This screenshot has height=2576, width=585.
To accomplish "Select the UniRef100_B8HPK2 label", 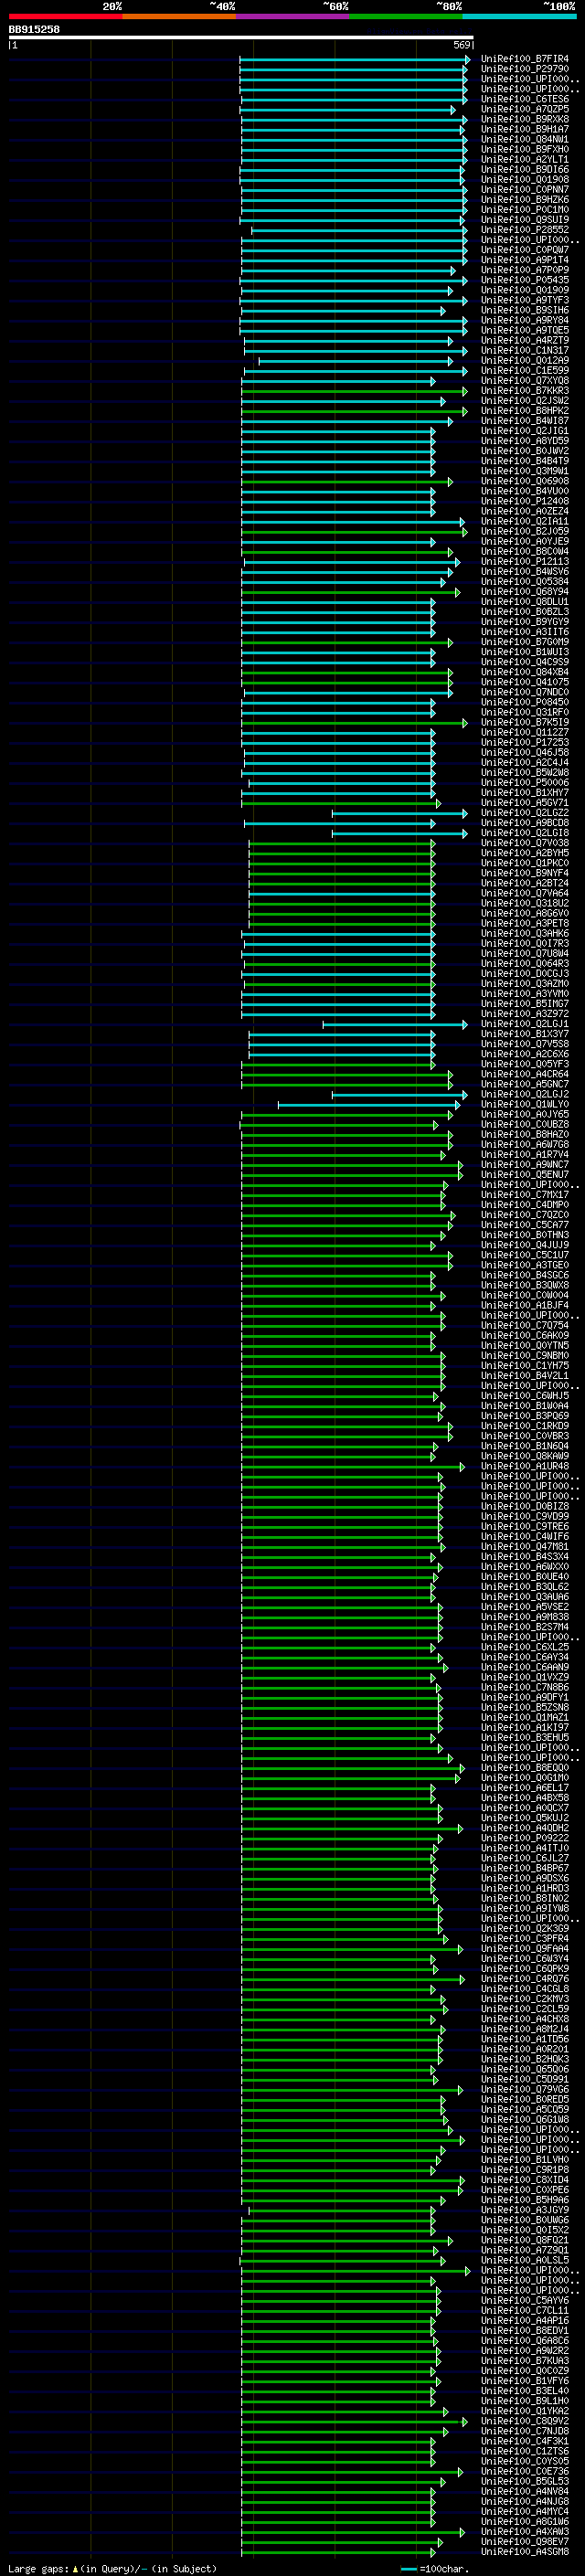I will [x=524, y=411].
